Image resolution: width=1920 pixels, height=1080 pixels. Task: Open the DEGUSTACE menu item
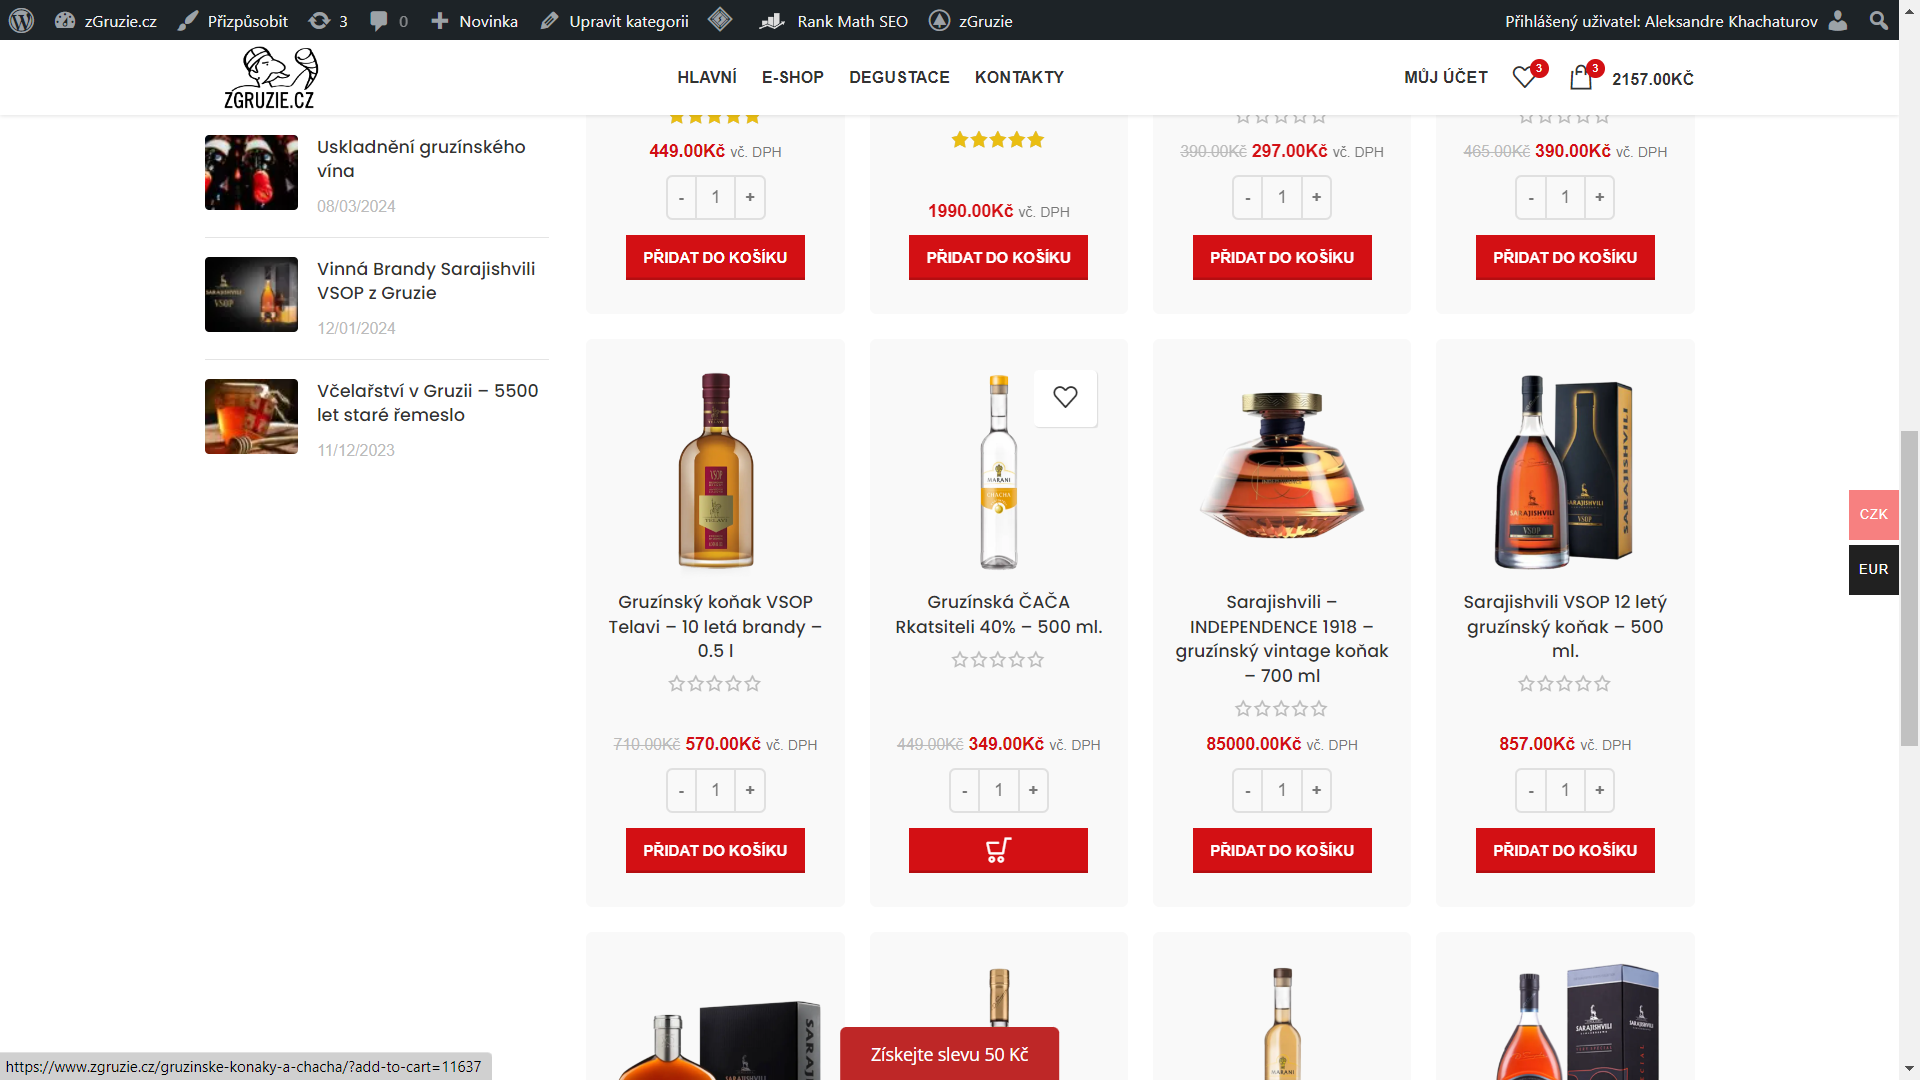click(899, 77)
